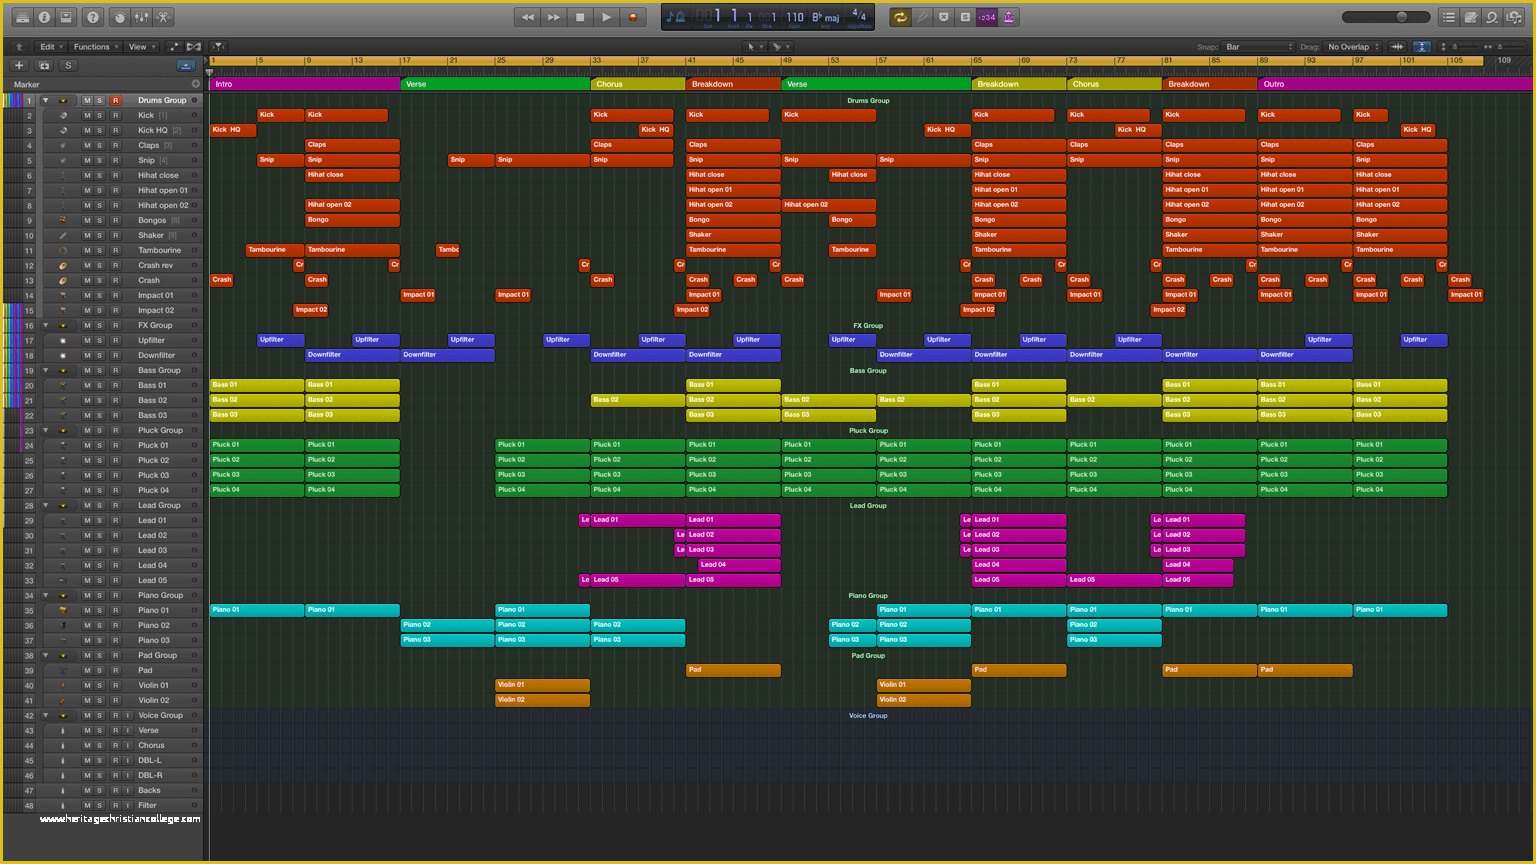
Task: Click the Stop transport button
Action: click(580, 17)
